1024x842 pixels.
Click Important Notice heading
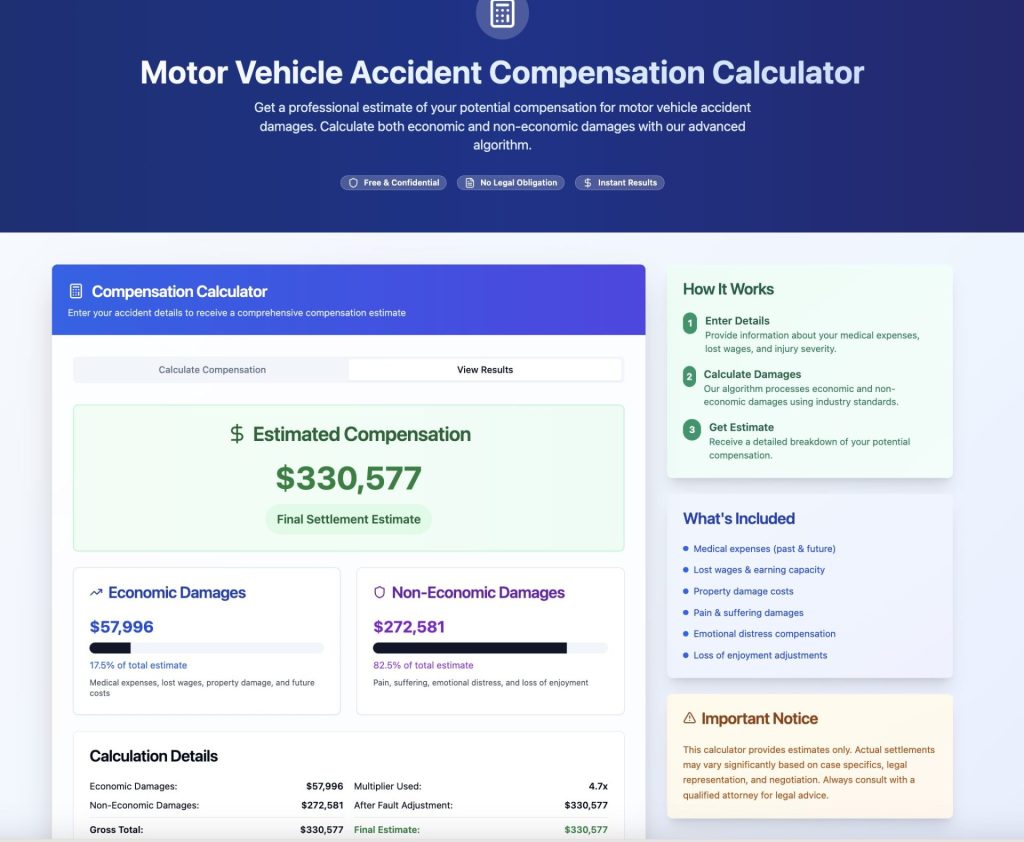pos(759,719)
